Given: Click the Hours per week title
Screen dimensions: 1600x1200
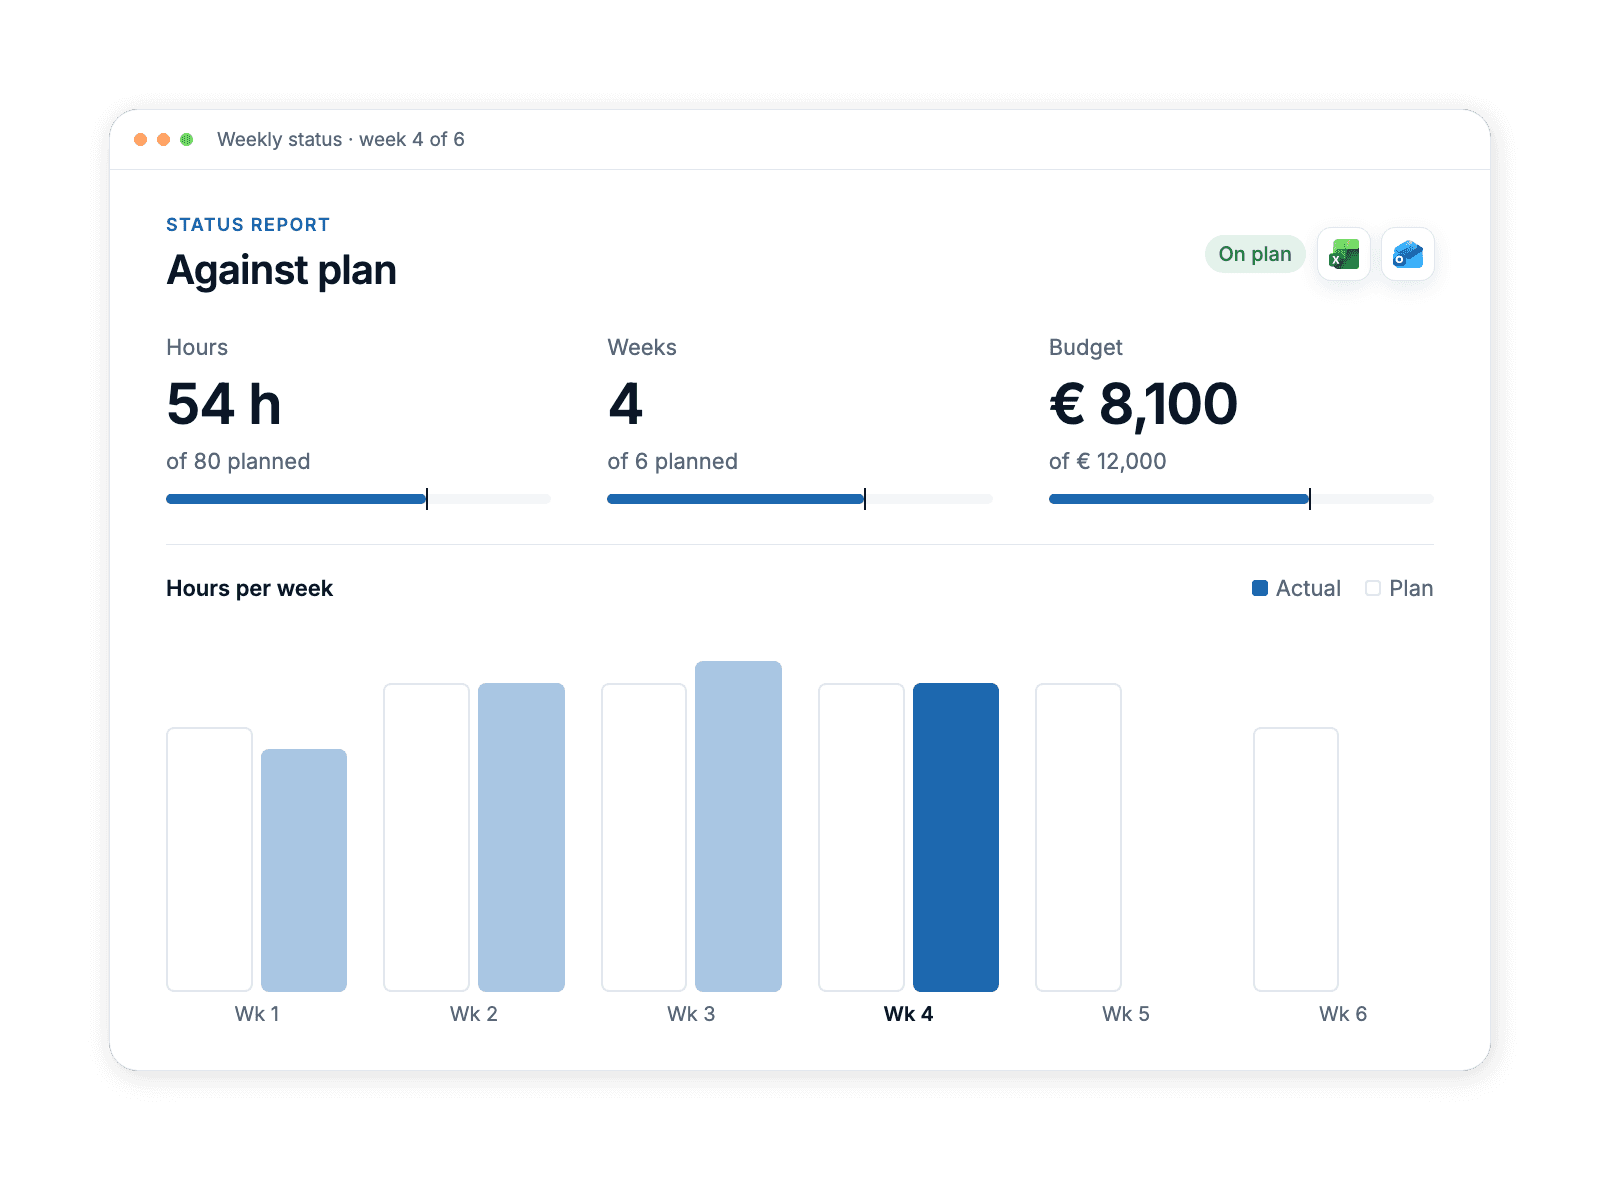Looking at the screenshot, I should click(x=249, y=588).
